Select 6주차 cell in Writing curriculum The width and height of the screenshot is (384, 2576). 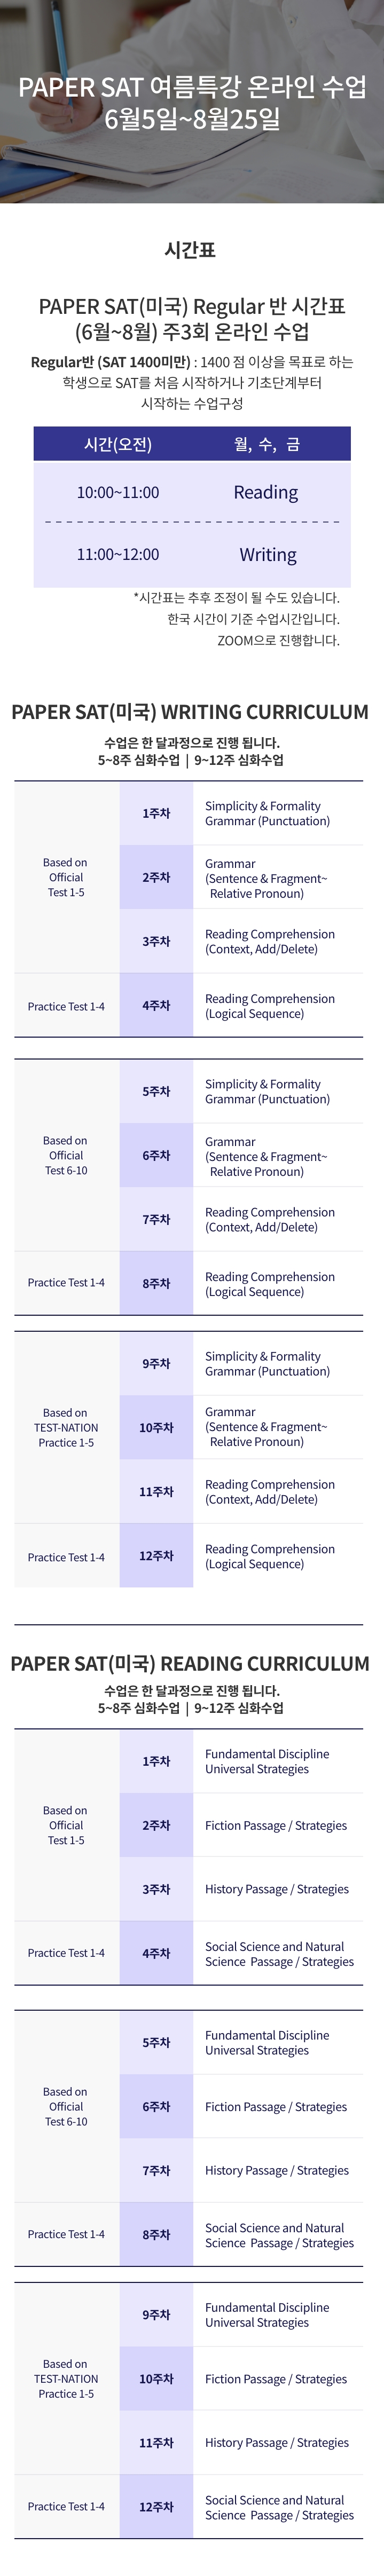156,1155
